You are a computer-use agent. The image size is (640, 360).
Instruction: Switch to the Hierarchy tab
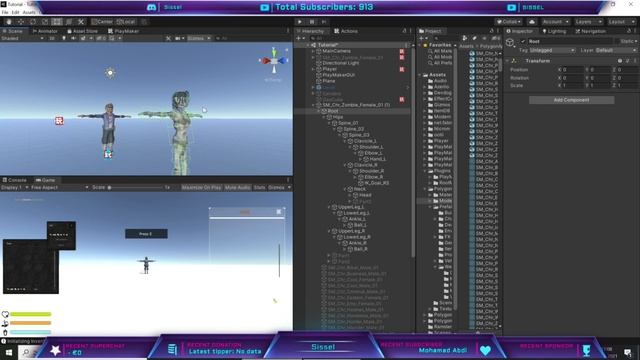311,31
